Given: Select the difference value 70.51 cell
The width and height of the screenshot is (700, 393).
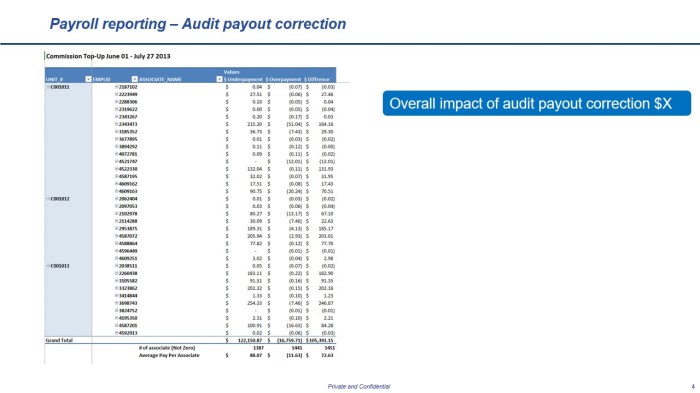Looking at the screenshot, I should pos(327,191).
